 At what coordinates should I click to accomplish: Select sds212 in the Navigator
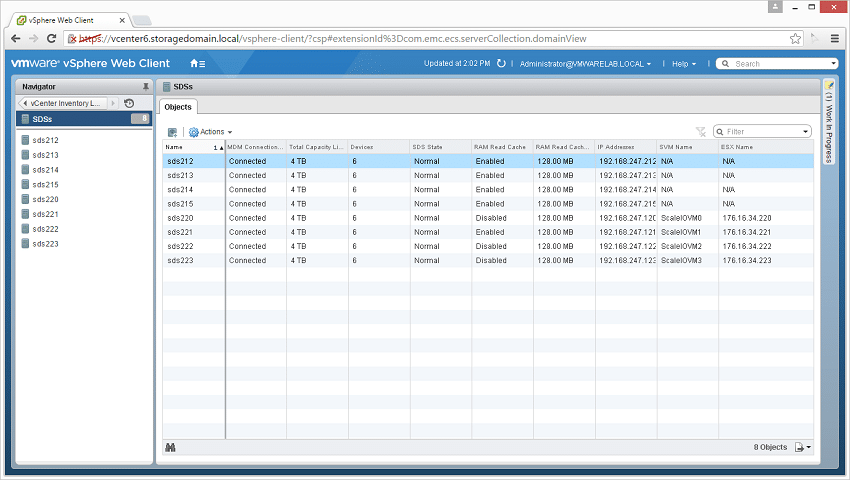(x=45, y=140)
